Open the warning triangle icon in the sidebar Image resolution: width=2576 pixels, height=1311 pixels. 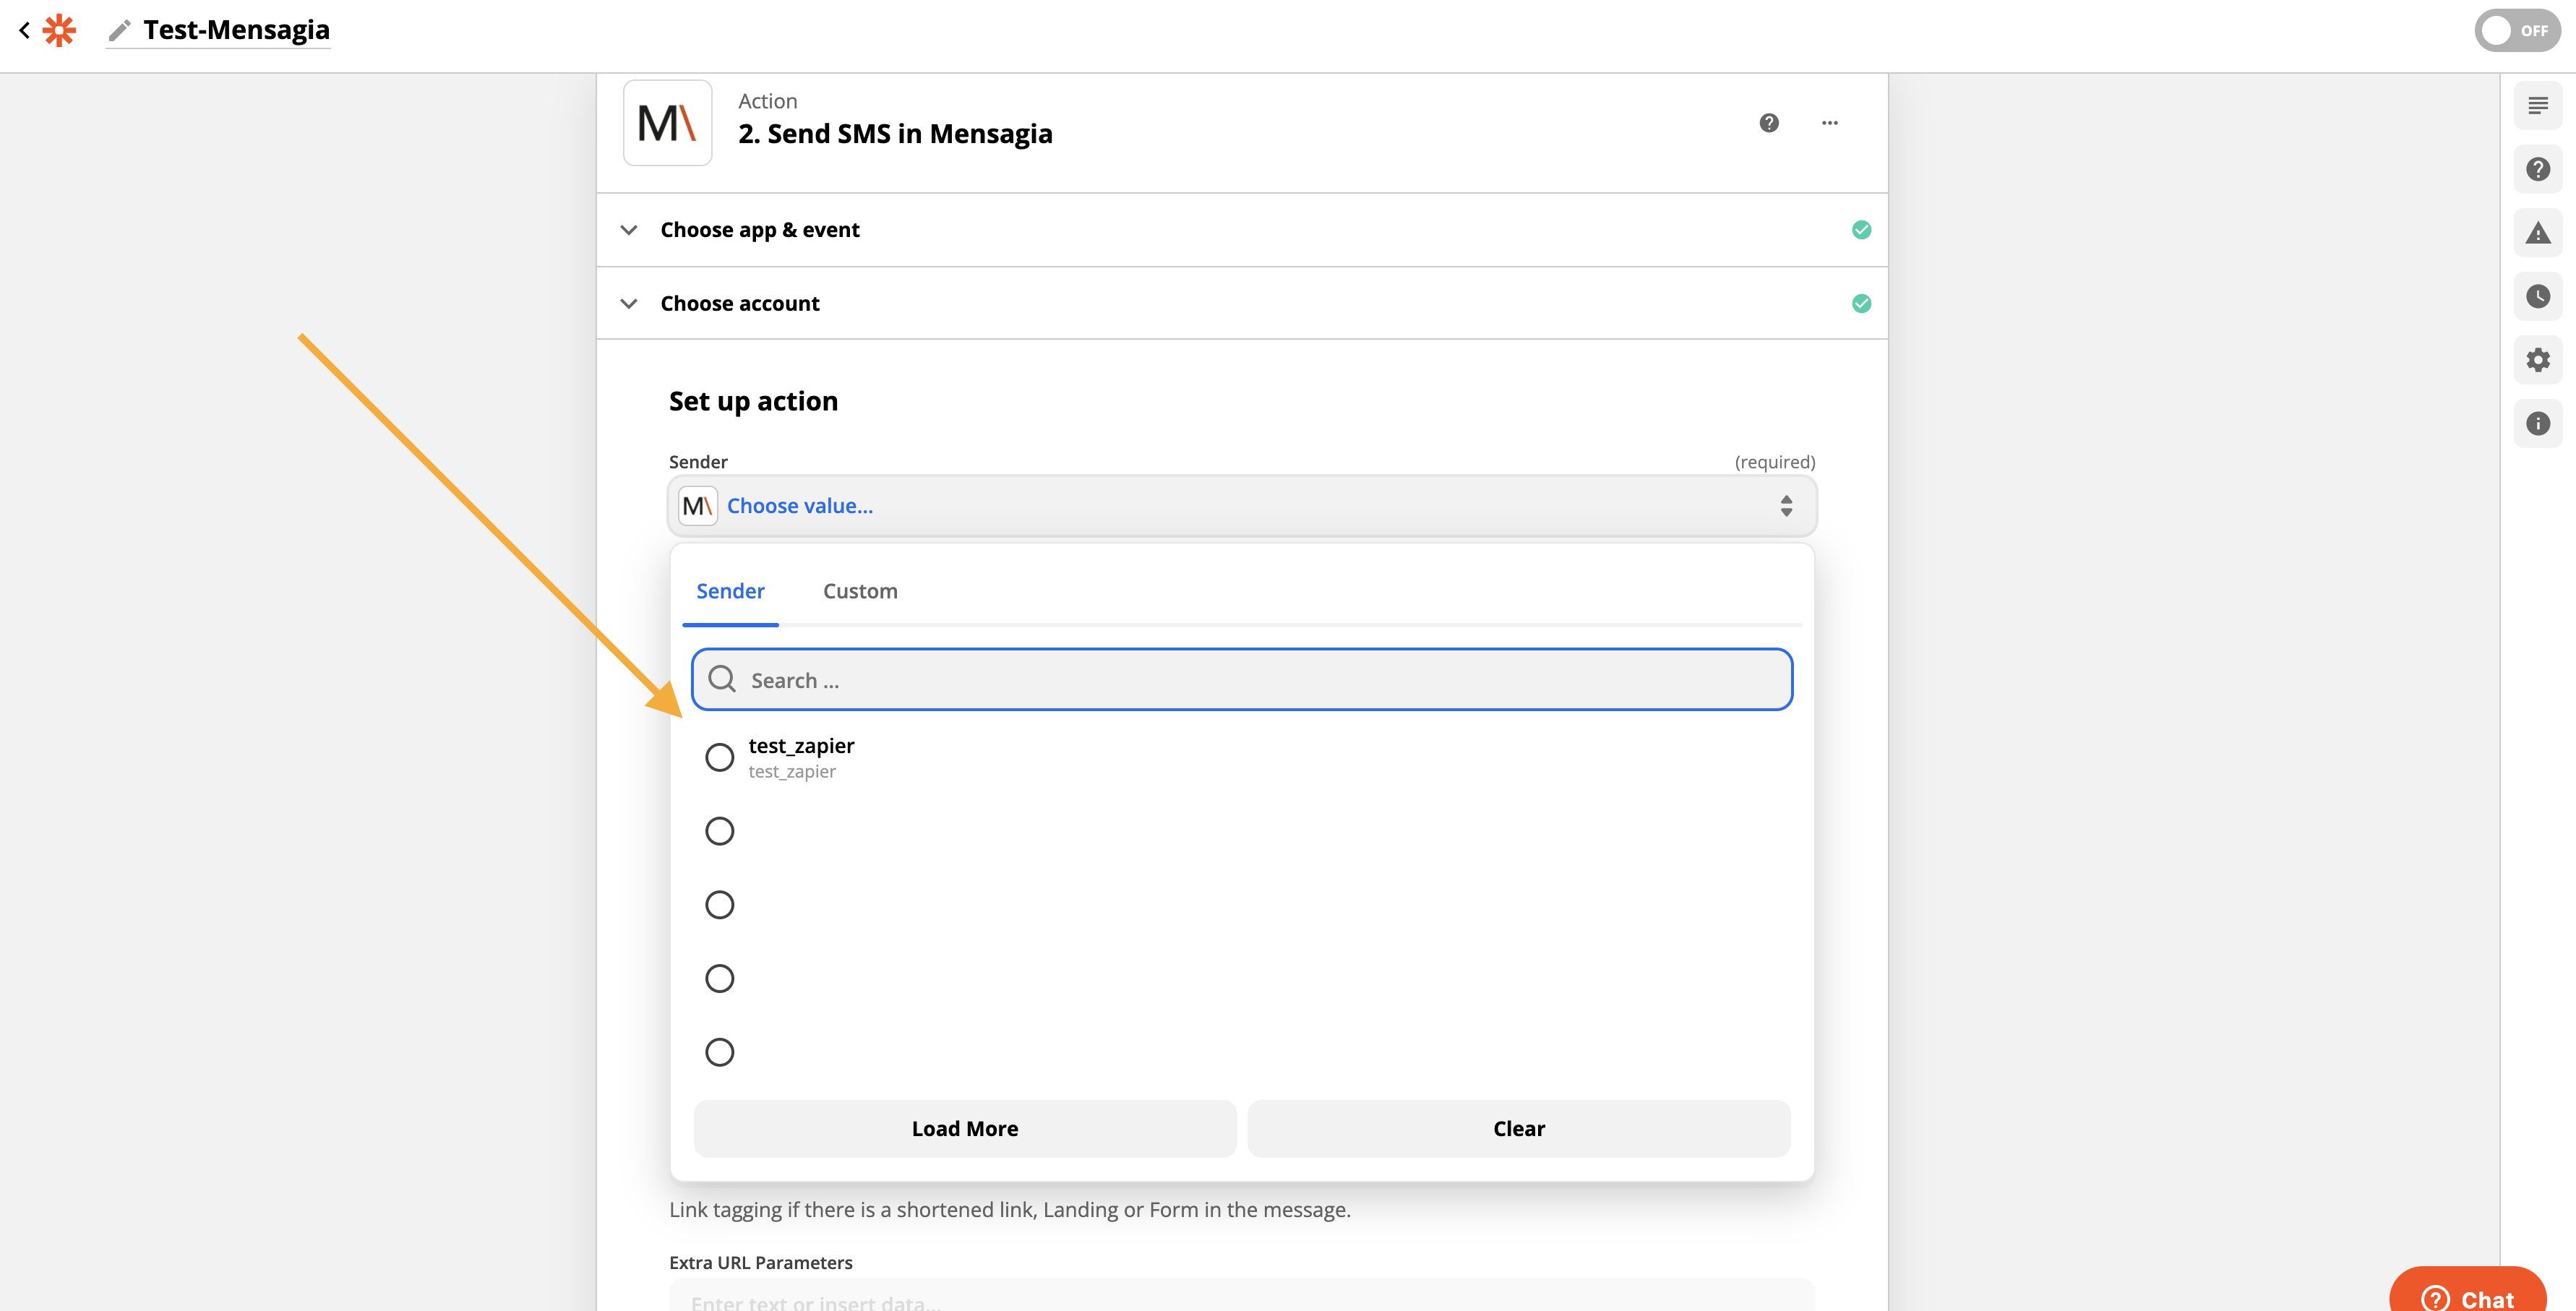click(2537, 233)
